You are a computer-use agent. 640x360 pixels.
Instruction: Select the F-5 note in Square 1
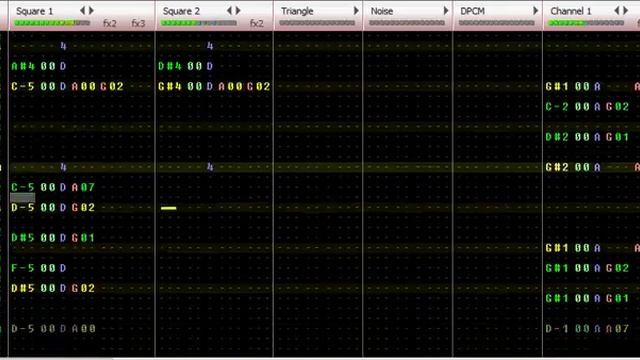point(23,268)
